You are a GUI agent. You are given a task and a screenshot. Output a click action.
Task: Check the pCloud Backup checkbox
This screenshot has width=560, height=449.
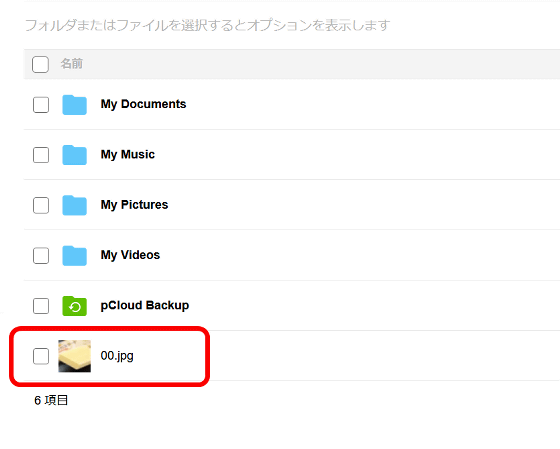click(x=41, y=306)
